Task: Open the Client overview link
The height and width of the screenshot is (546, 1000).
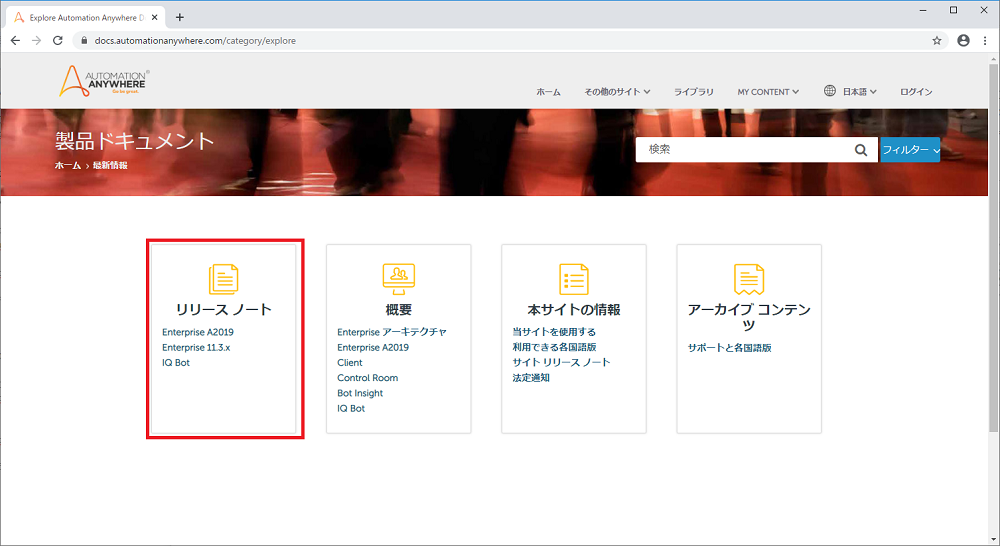Action: pos(349,363)
